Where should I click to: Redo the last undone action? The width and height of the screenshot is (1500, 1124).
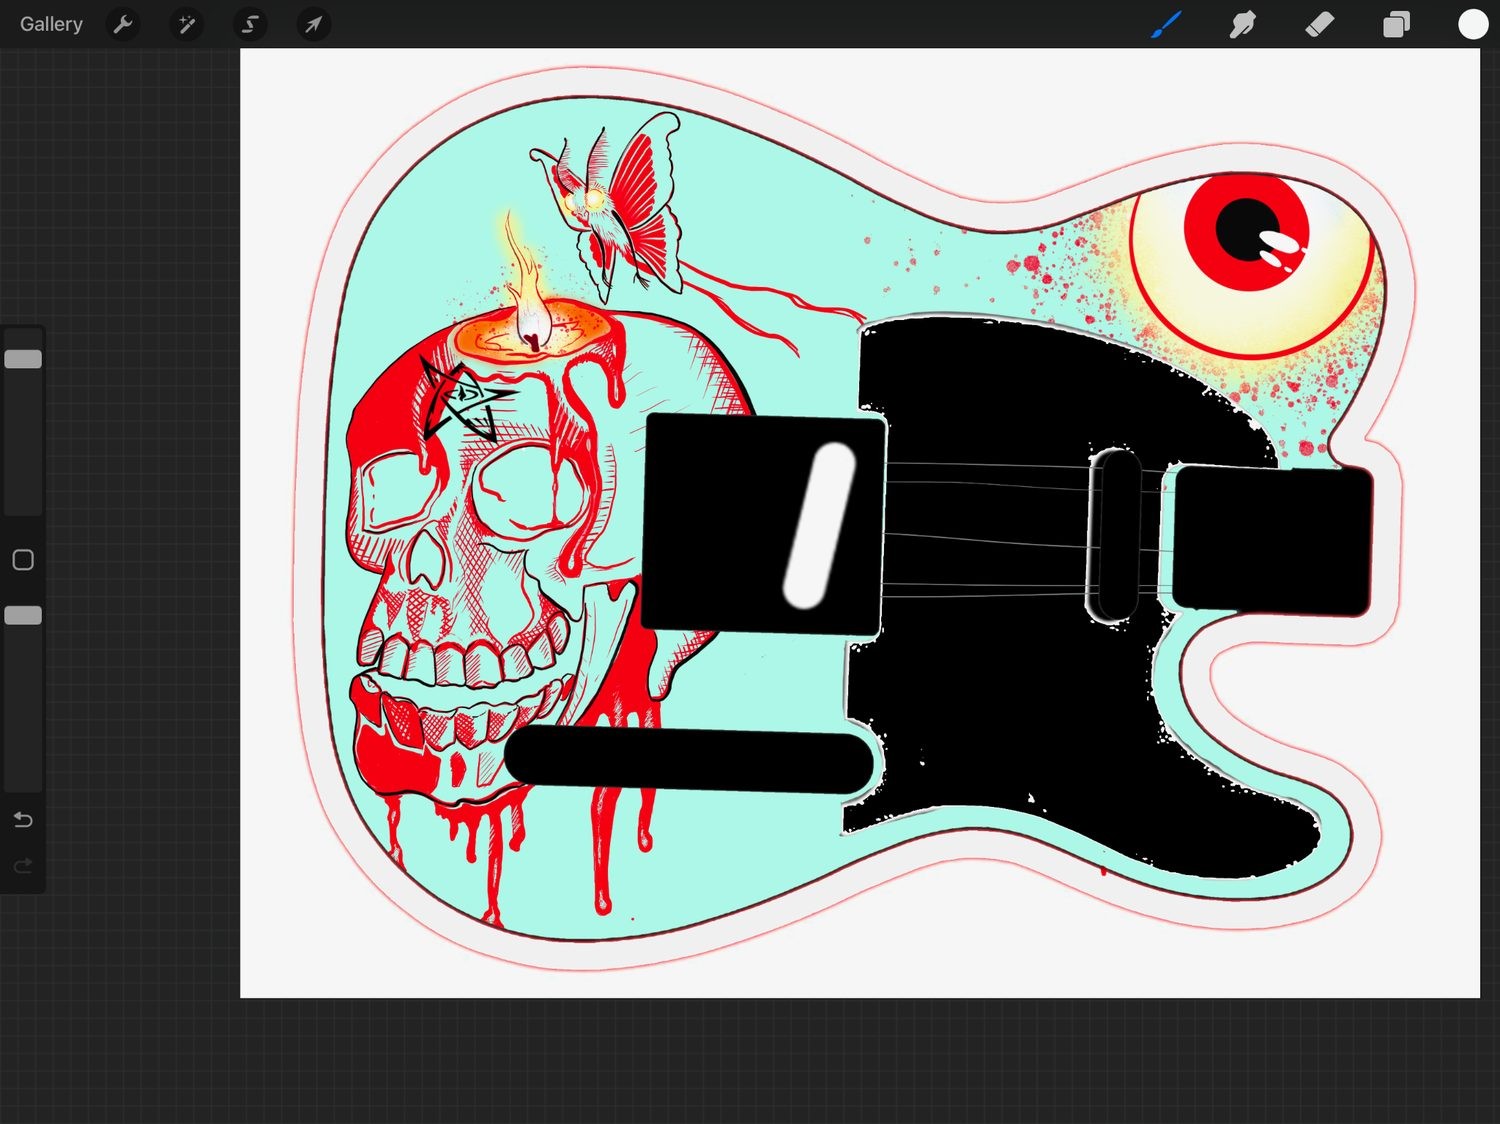tap(23, 866)
